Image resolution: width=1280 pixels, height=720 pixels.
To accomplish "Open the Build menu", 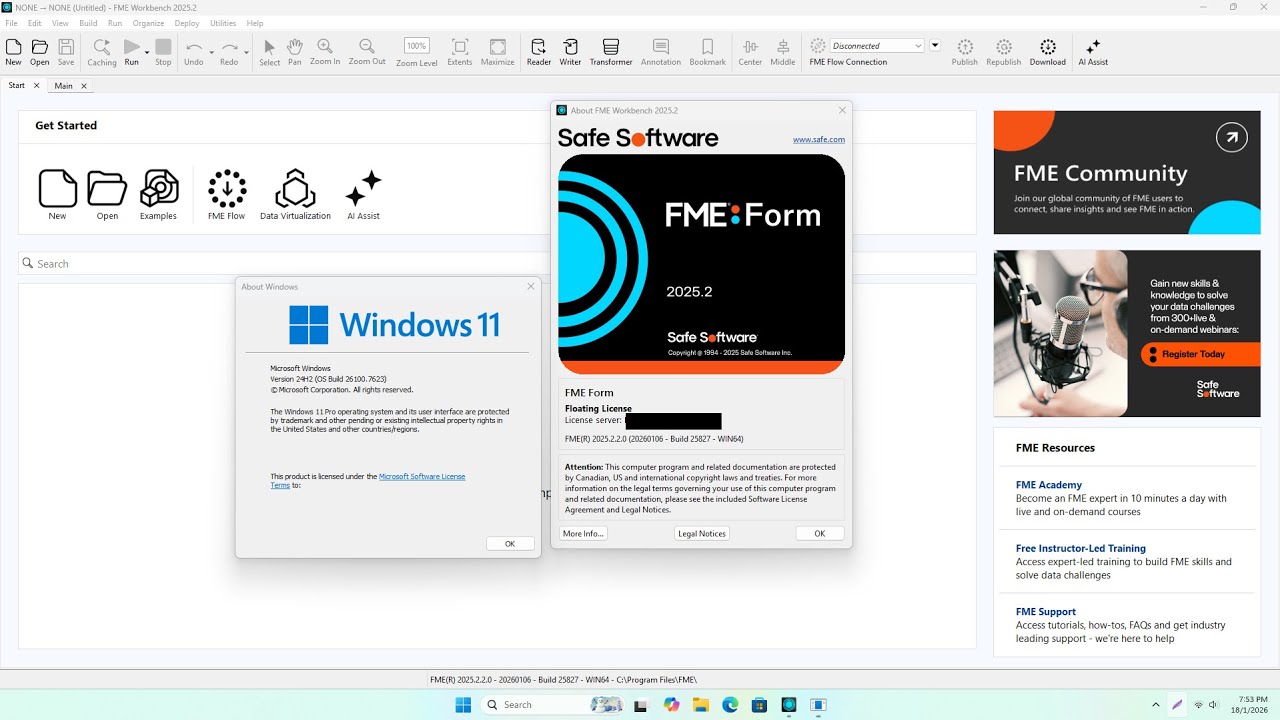I will coord(88,23).
